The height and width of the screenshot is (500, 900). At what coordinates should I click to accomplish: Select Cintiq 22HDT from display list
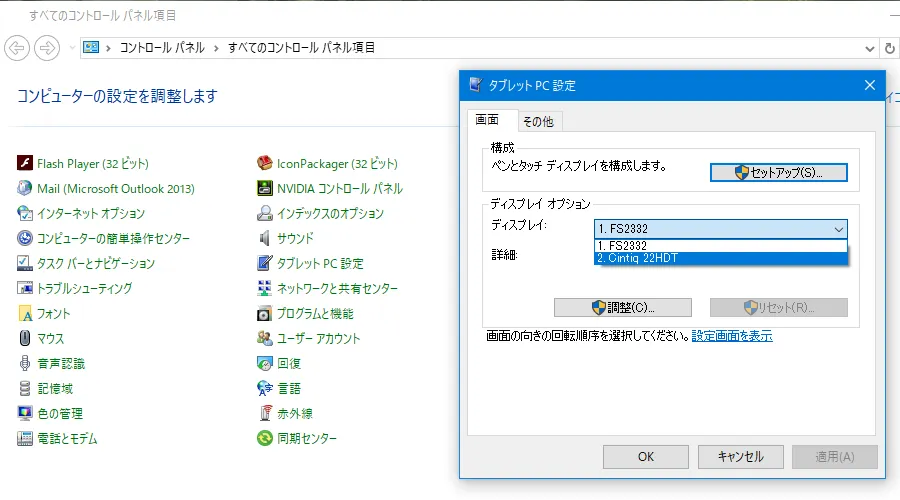tap(720, 258)
